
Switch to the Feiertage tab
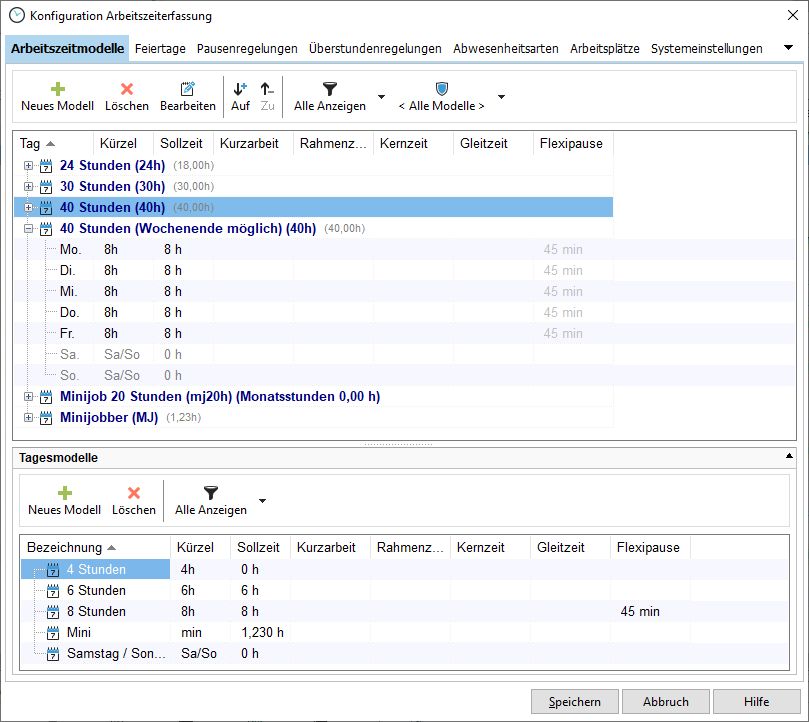click(x=159, y=48)
